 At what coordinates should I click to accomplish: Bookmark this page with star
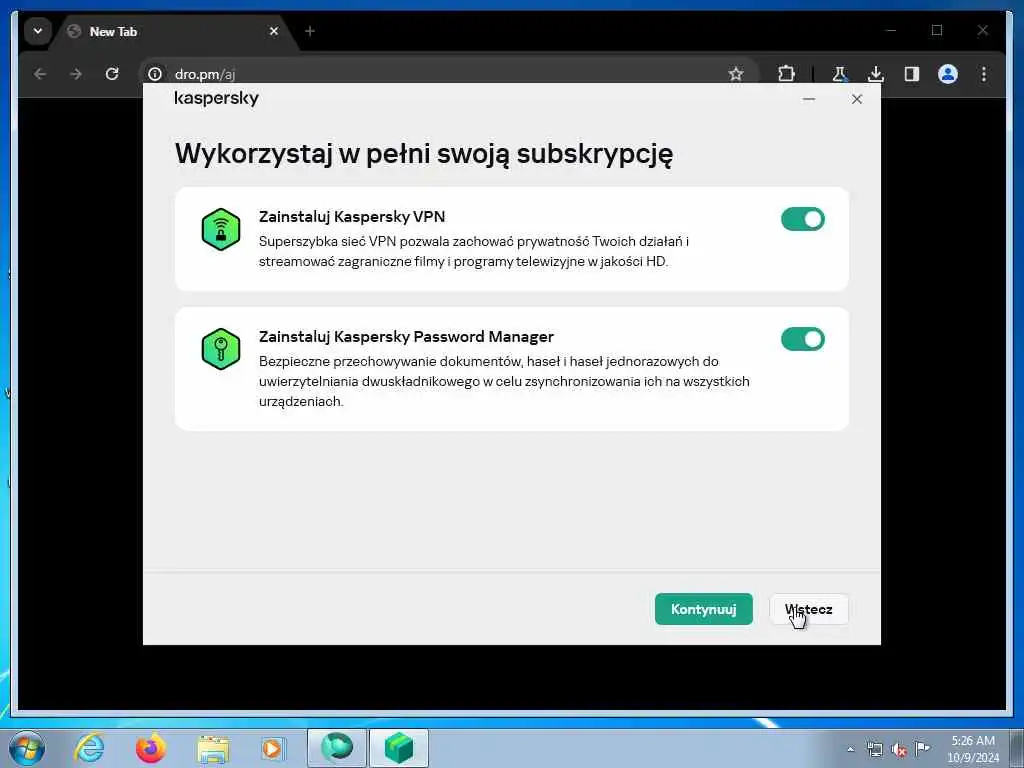pos(736,74)
